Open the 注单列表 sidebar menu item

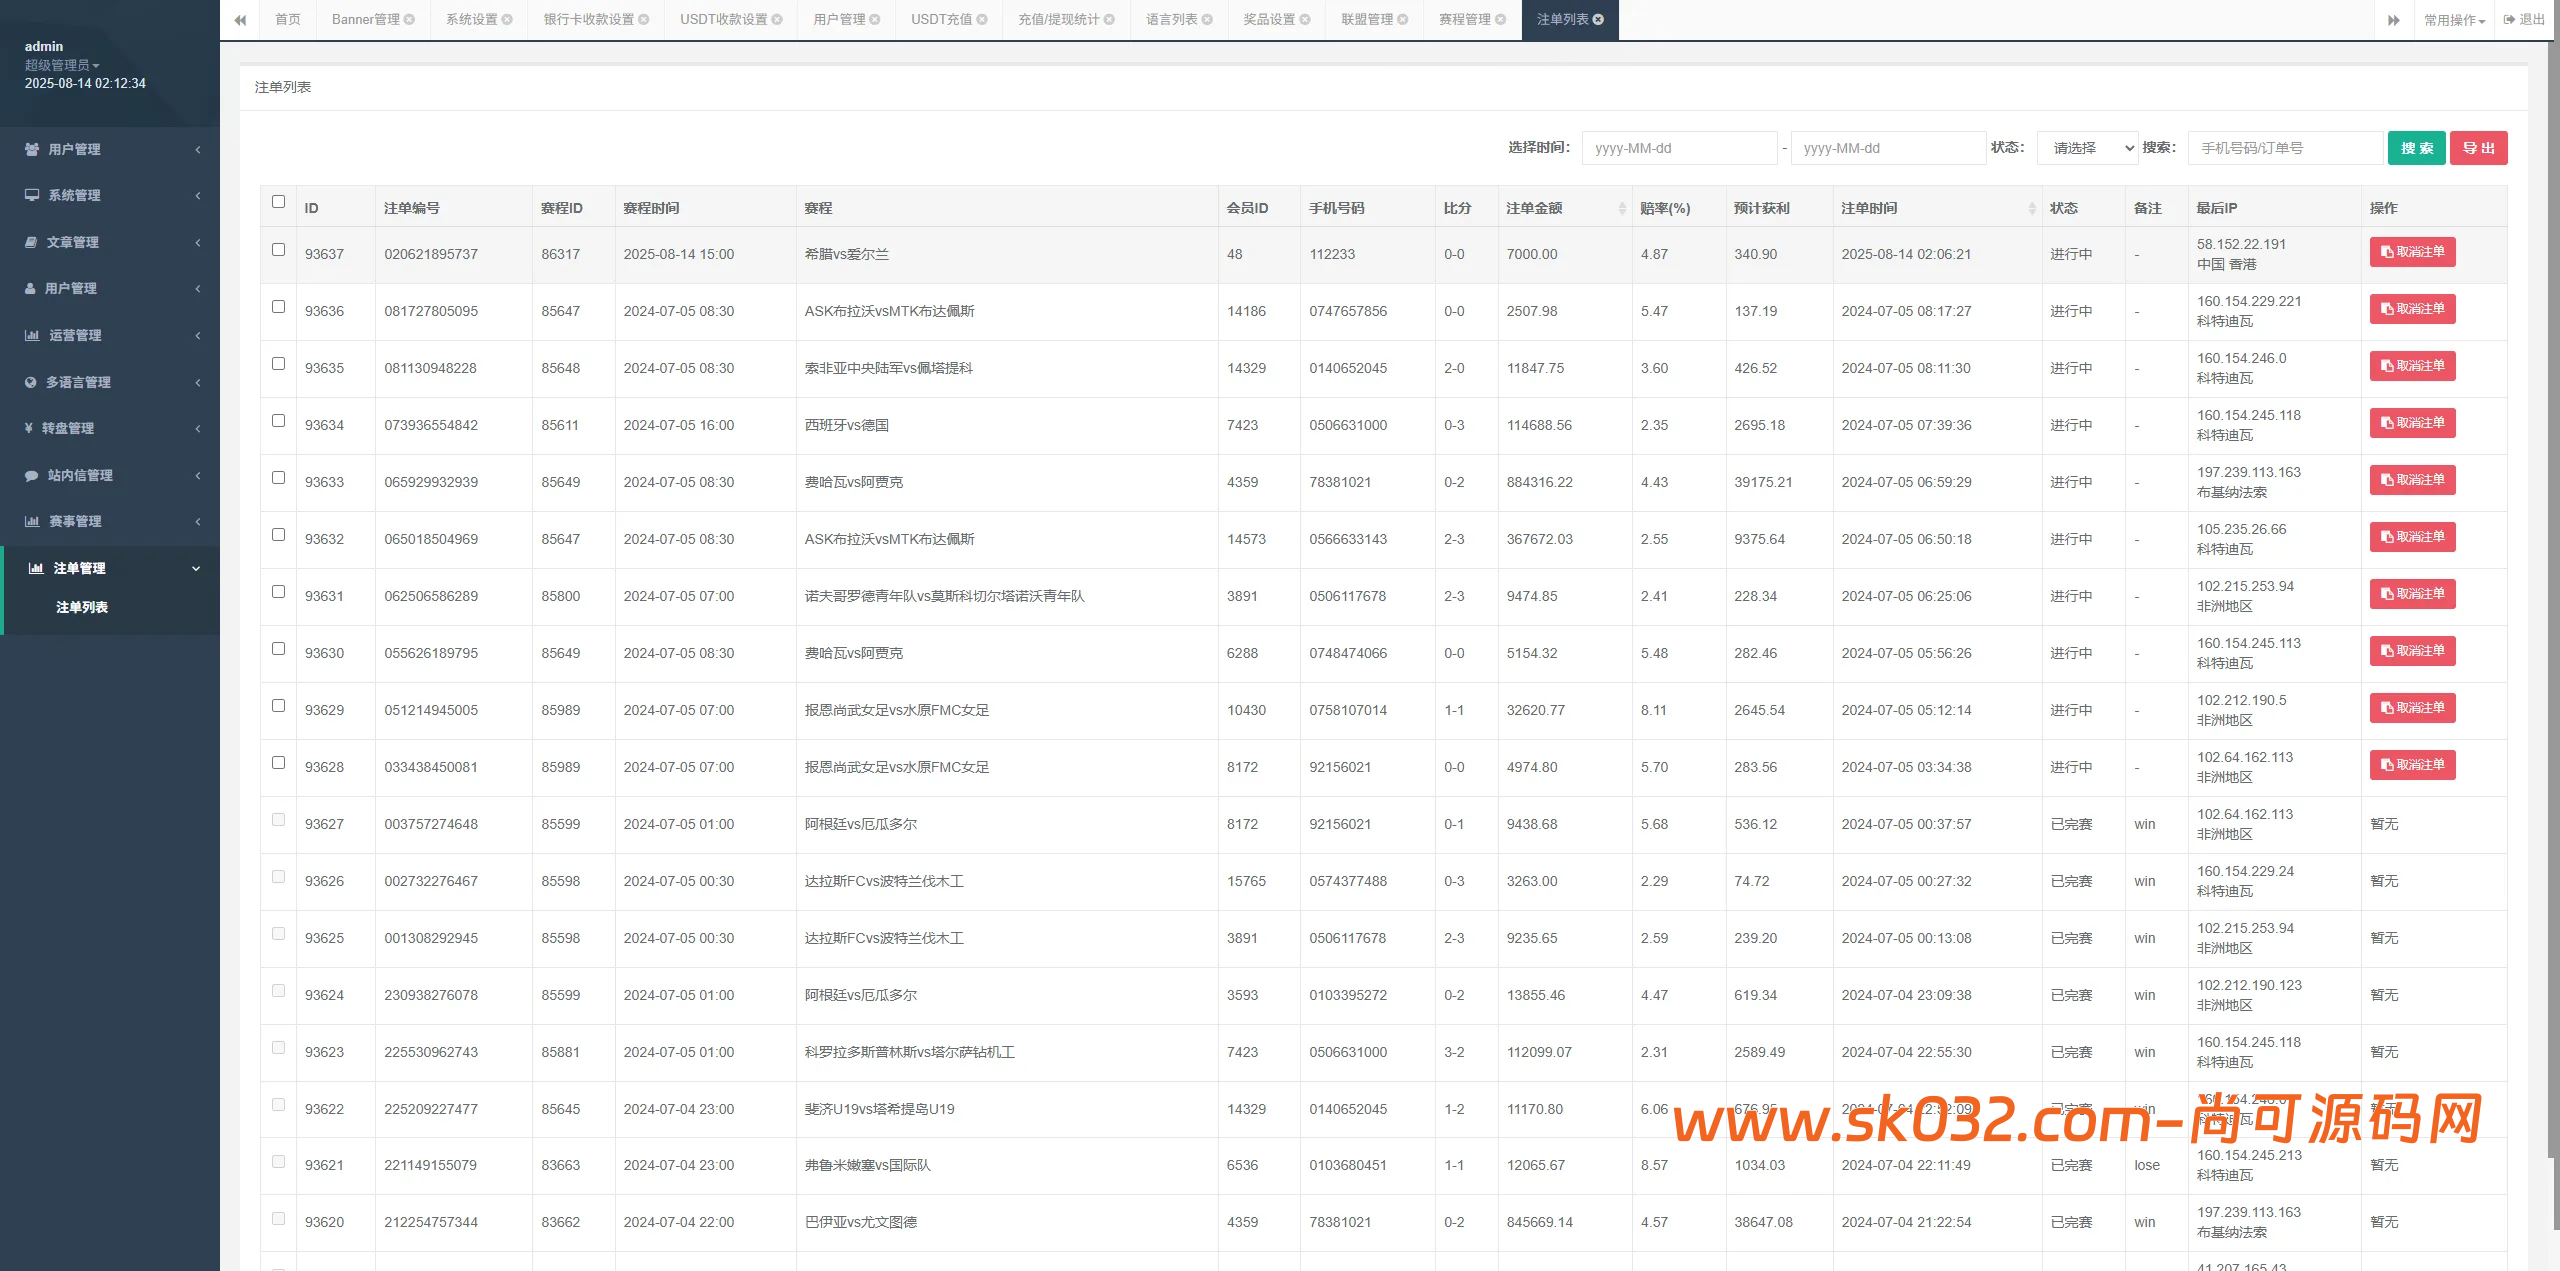click(82, 607)
